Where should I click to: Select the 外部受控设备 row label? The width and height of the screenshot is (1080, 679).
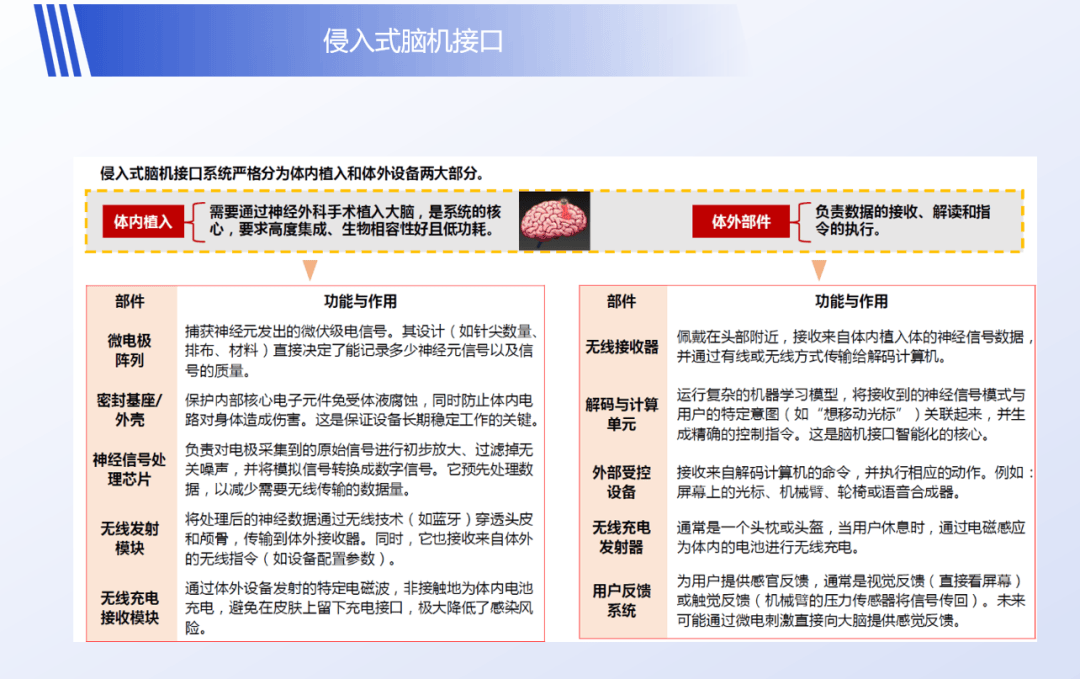[x=621, y=482]
